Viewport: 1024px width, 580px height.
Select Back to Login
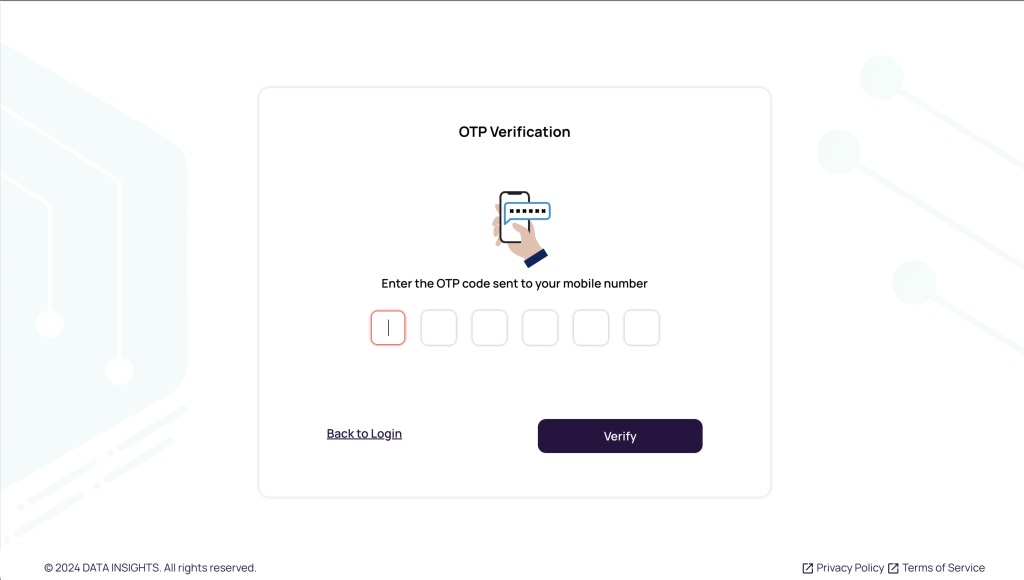pyautogui.click(x=364, y=433)
